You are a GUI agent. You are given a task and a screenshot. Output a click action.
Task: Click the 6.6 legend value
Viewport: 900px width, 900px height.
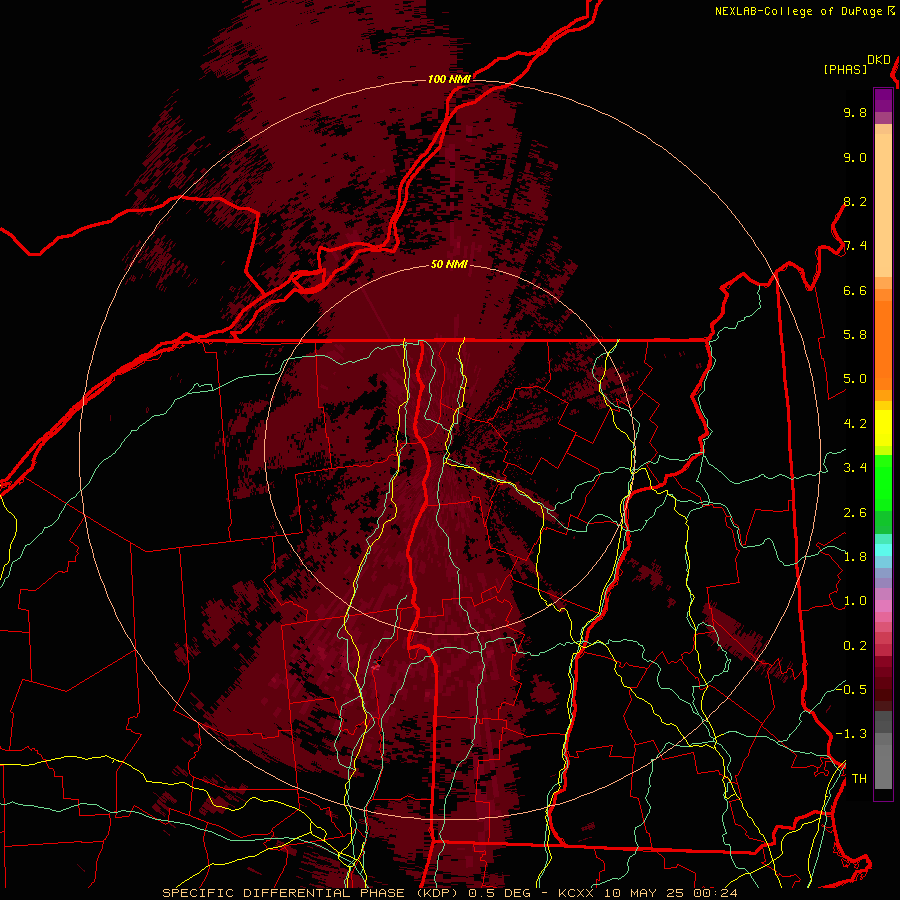pos(855,291)
